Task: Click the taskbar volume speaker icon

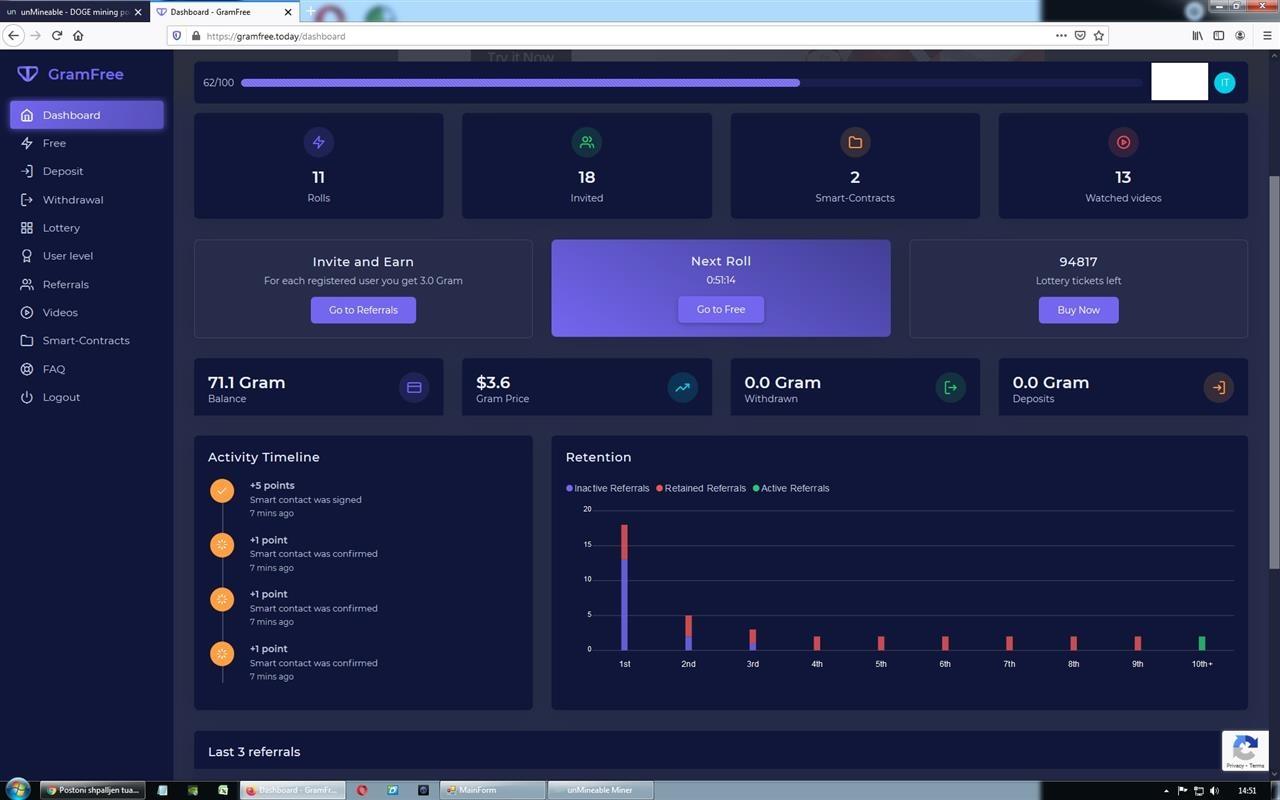Action: tap(1216, 790)
